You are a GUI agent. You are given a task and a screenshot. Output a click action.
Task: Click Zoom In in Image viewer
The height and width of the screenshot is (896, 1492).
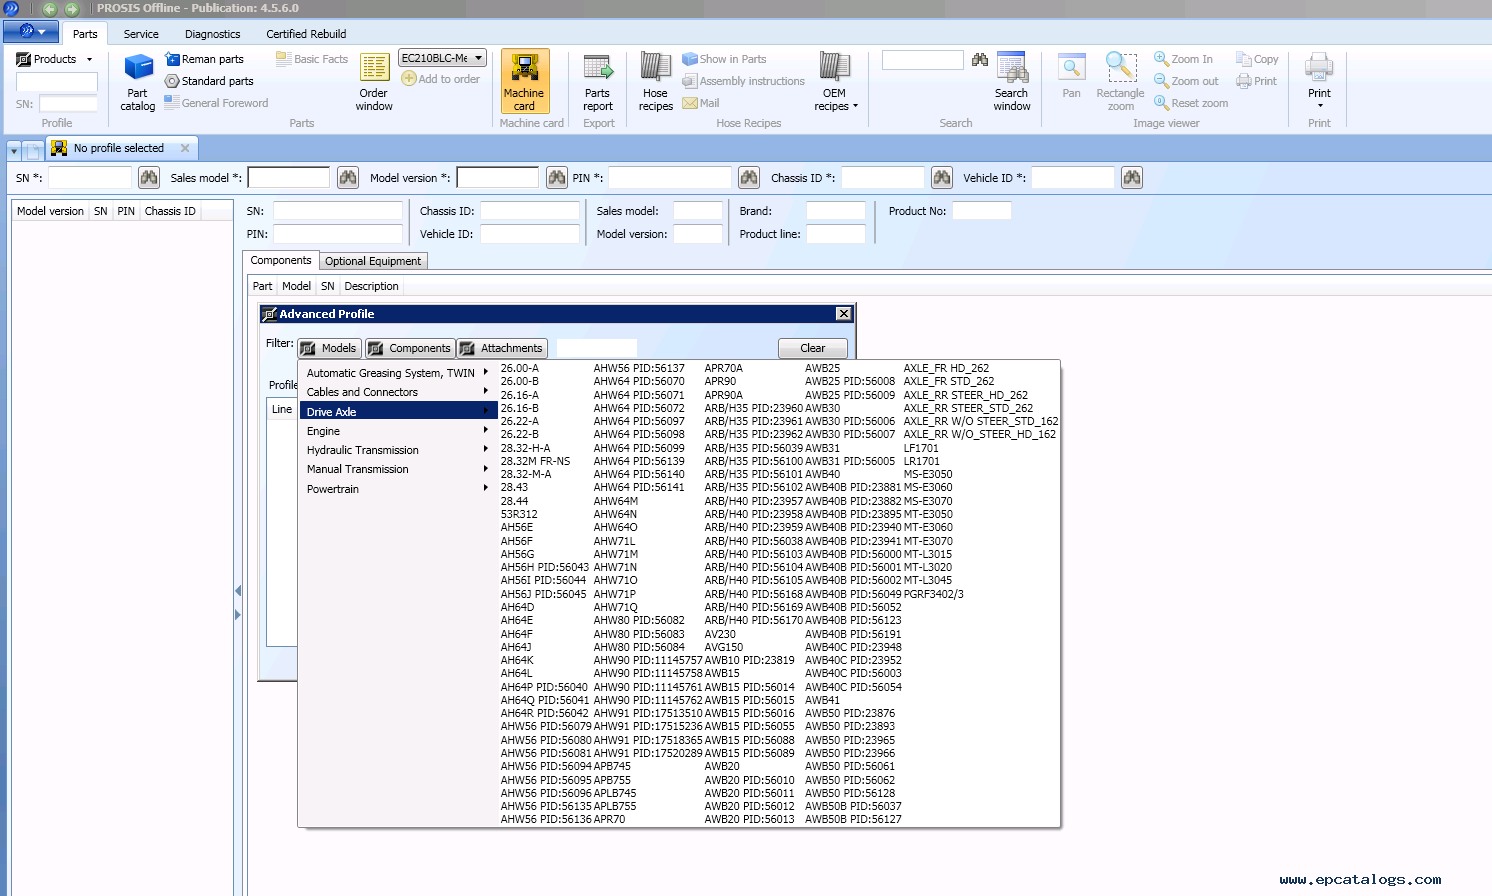1184,59
